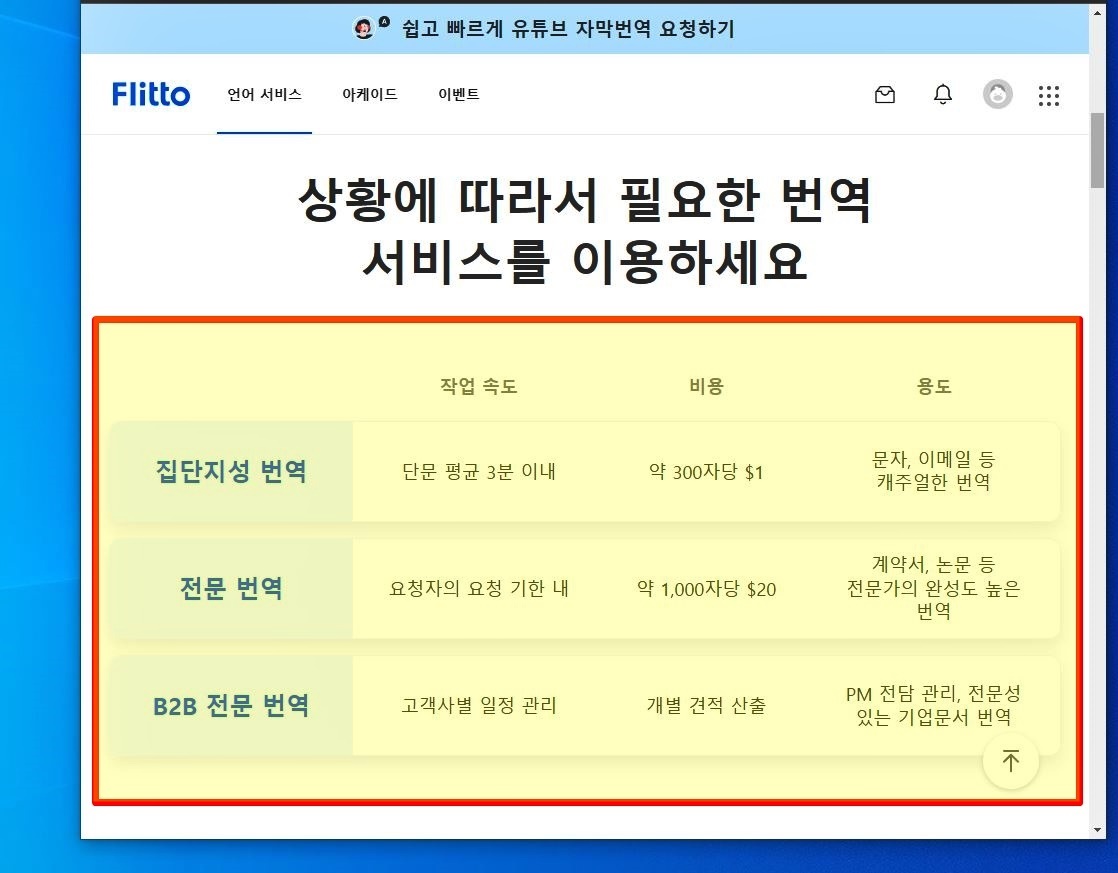The width and height of the screenshot is (1118, 873).
Task: Click the 상황에 따라서 필요한 번역 heading
Action: pos(585,230)
